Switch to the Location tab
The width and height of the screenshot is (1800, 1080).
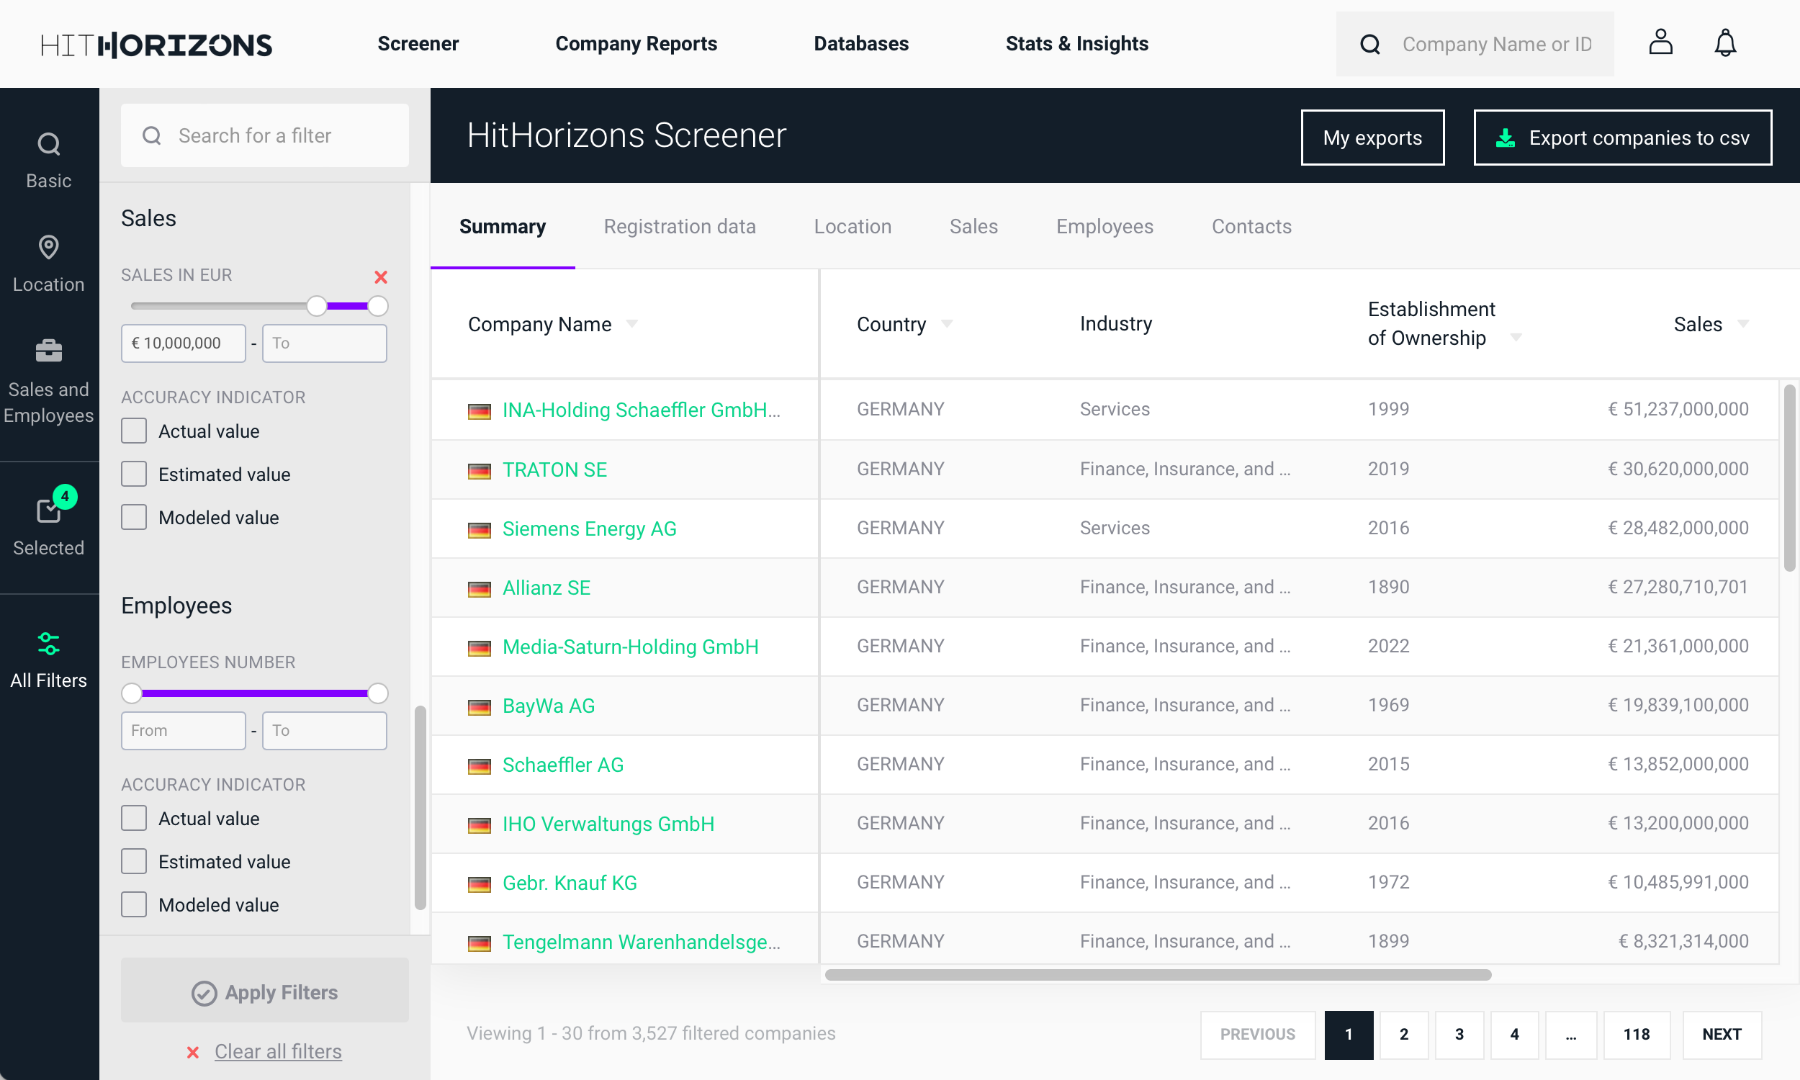pos(852,226)
